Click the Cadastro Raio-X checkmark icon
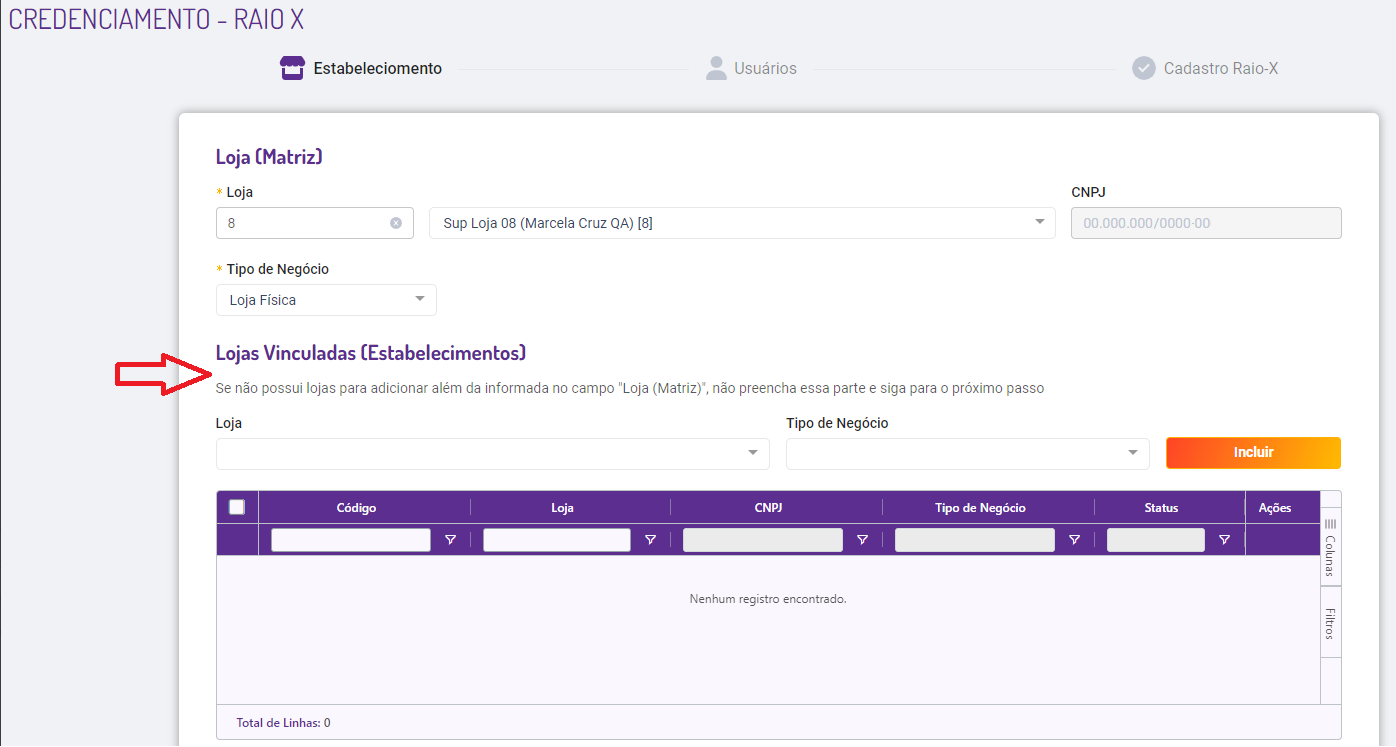 click(x=1143, y=68)
